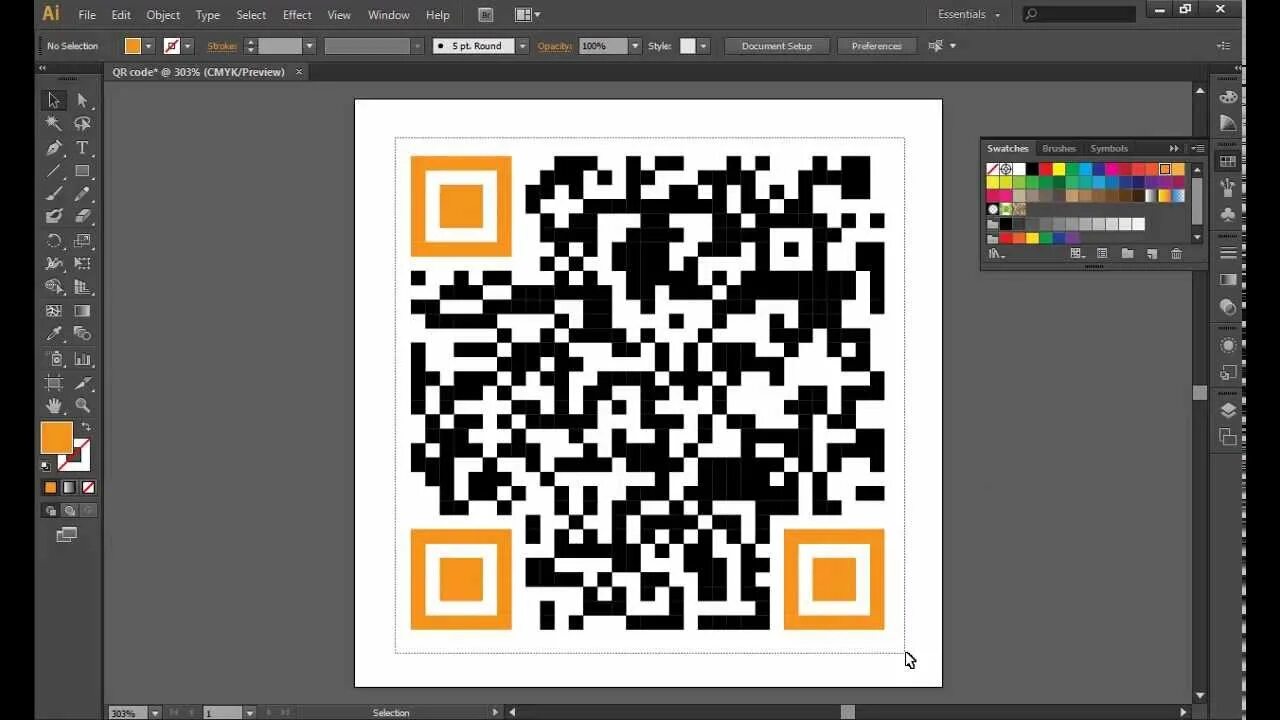Viewport: 1280px width, 720px height.
Task: Open Essentials workspace switcher
Action: [x=969, y=14]
